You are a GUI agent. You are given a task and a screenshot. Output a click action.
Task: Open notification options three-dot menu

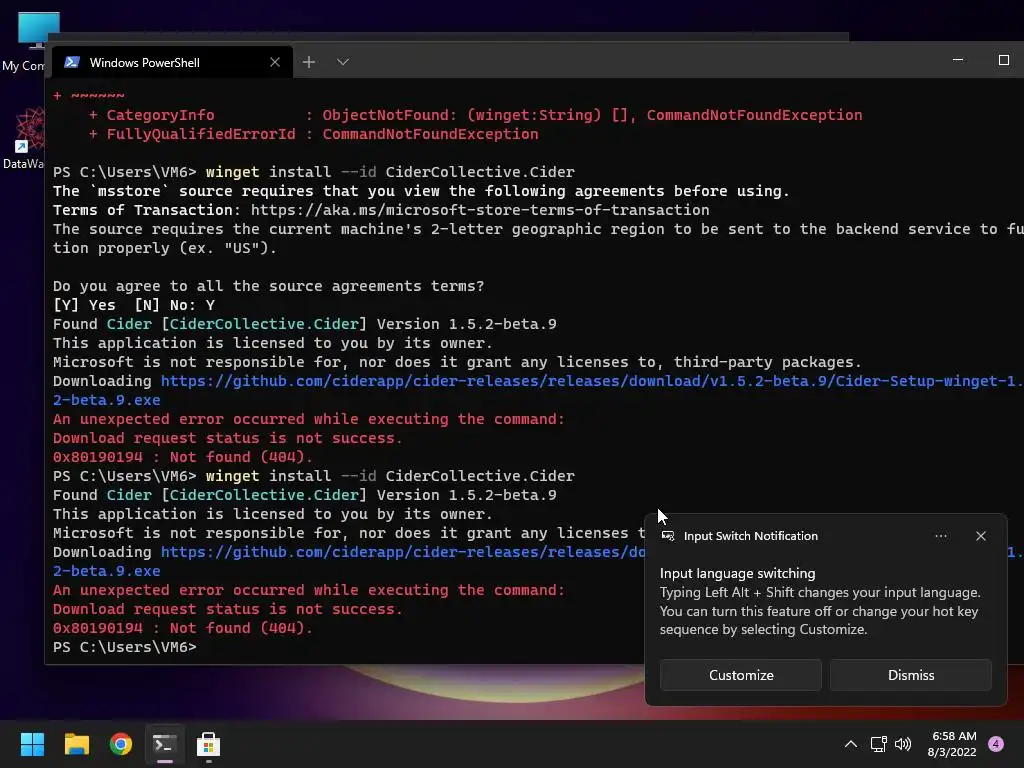(x=940, y=536)
